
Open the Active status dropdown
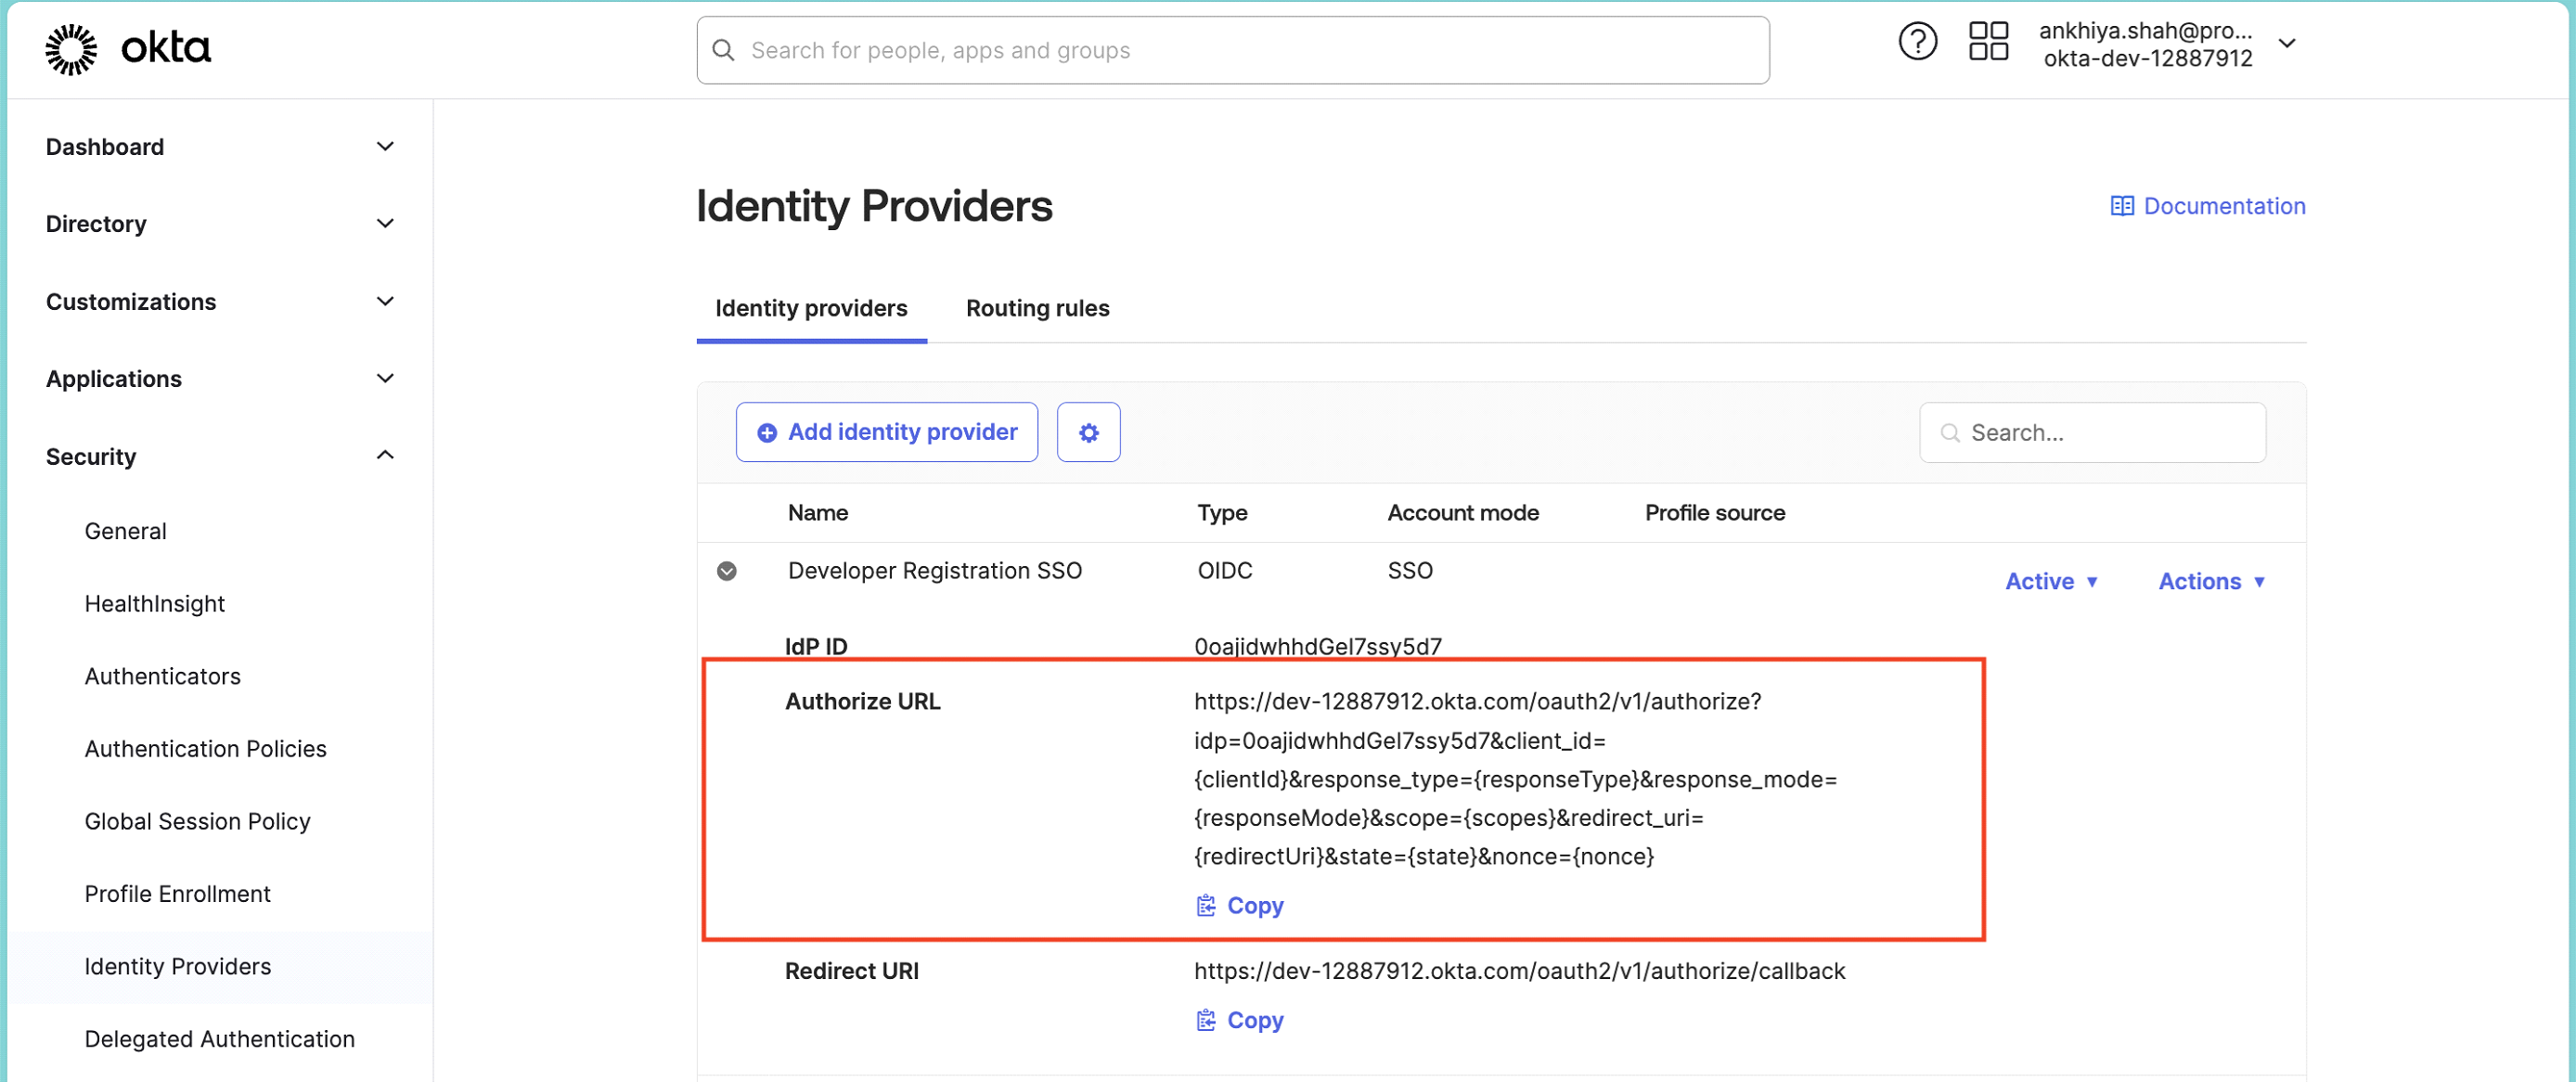(2052, 580)
